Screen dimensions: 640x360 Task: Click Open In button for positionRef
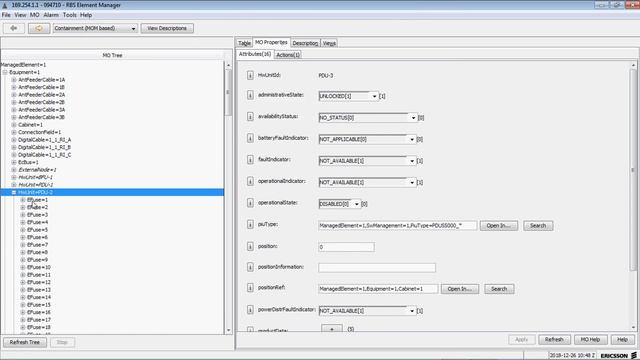click(x=460, y=289)
